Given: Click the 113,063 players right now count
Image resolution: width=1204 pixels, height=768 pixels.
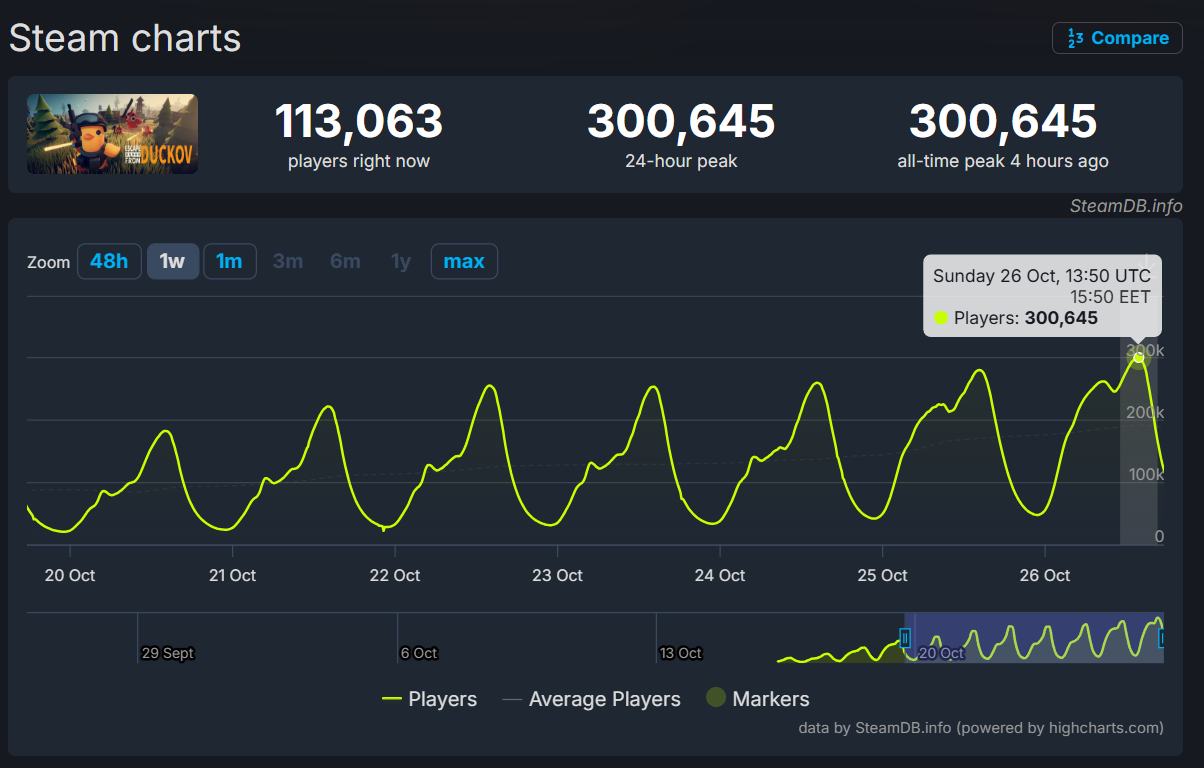Looking at the screenshot, I should click(358, 122).
